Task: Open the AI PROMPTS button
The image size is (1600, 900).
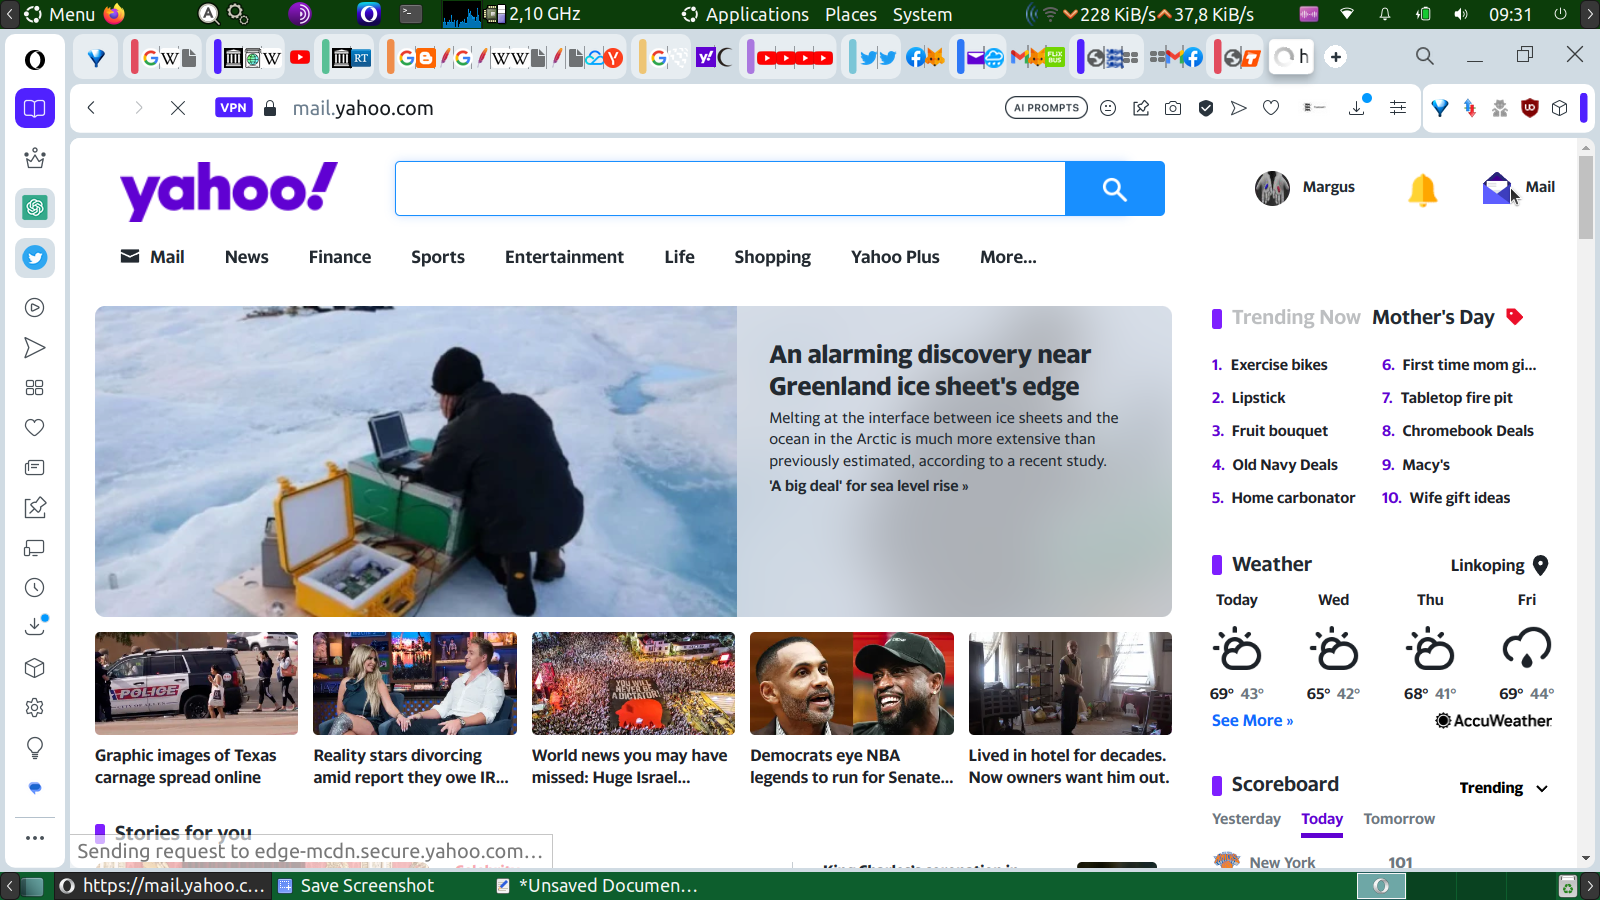Action: [x=1046, y=108]
